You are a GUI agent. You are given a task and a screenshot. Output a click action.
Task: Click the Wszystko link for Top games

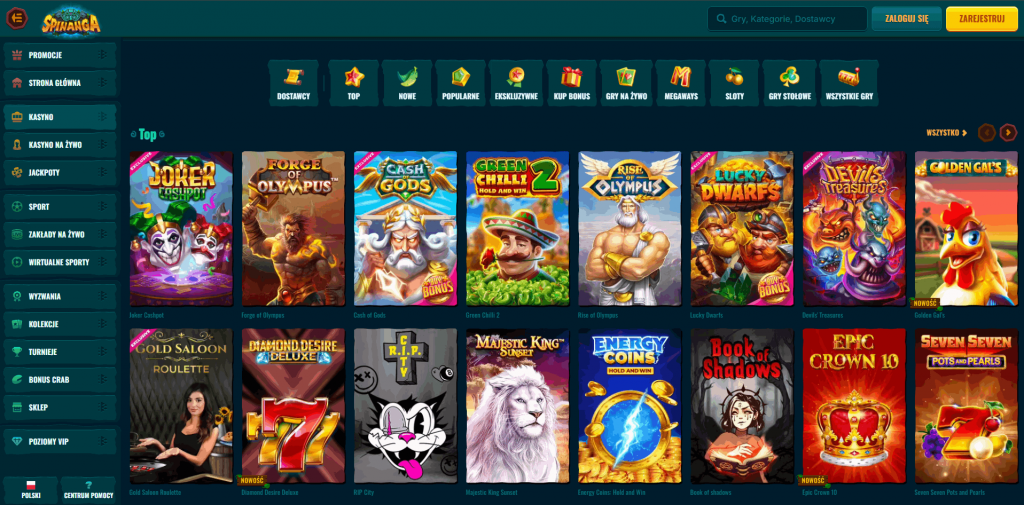(x=946, y=133)
